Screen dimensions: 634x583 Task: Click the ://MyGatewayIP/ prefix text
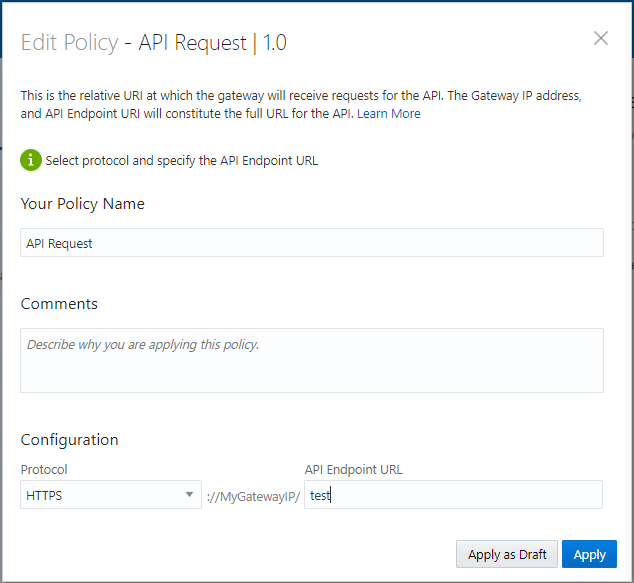tap(253, 496)
